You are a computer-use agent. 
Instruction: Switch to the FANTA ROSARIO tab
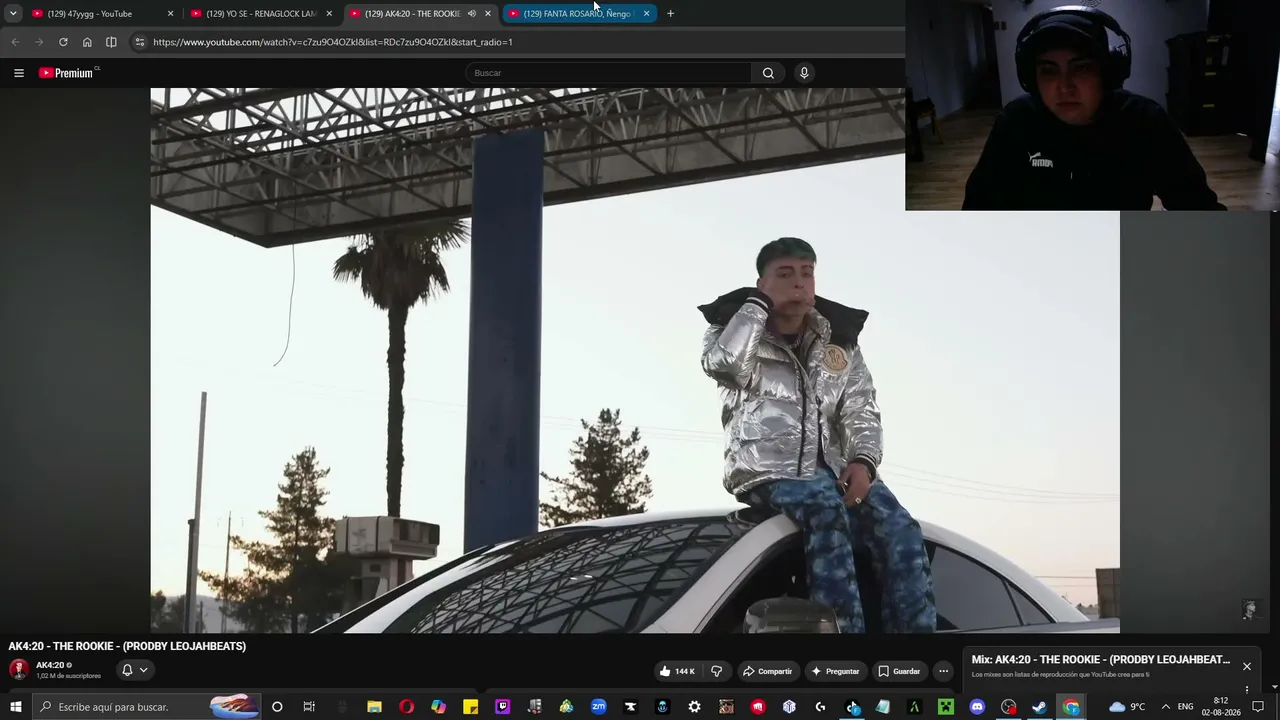pos(578,14)
